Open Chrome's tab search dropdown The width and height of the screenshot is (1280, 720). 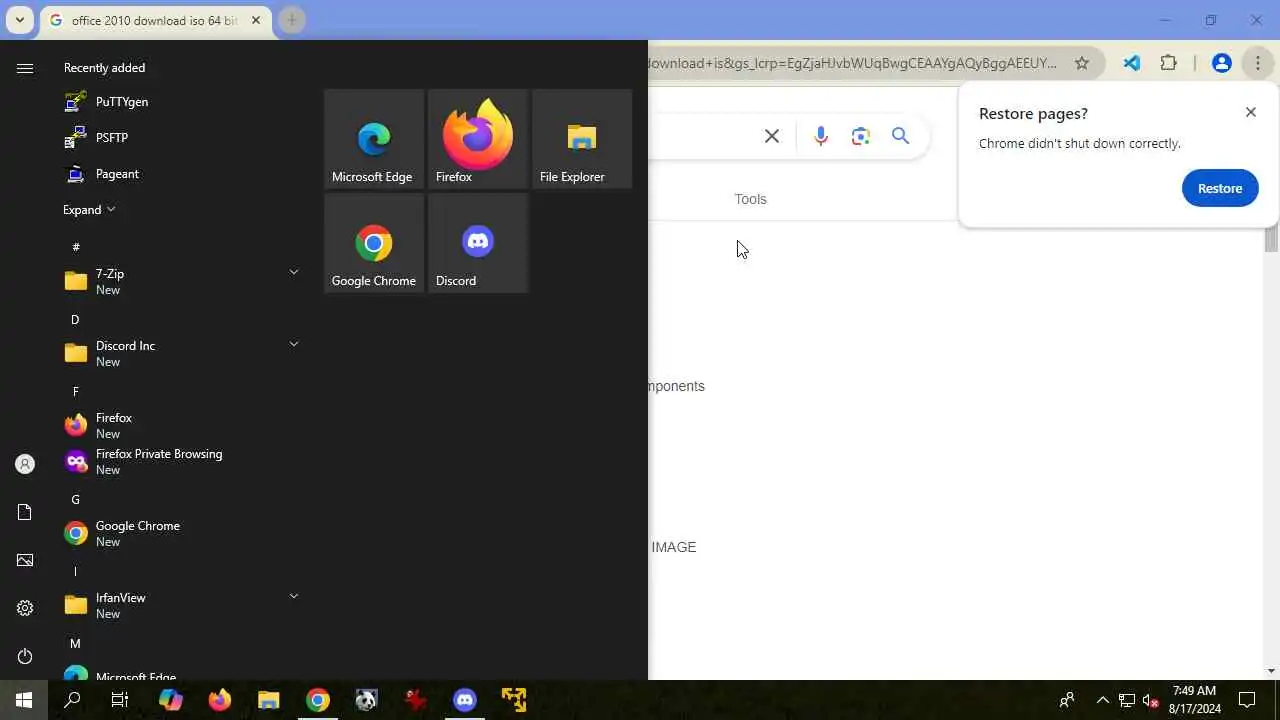[x=19, y=20]
